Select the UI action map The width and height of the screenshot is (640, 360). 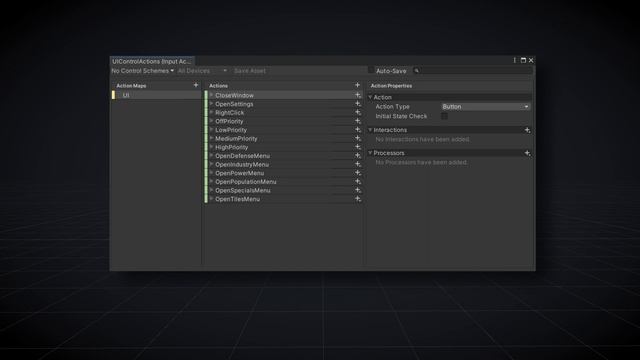click(156, 95)
